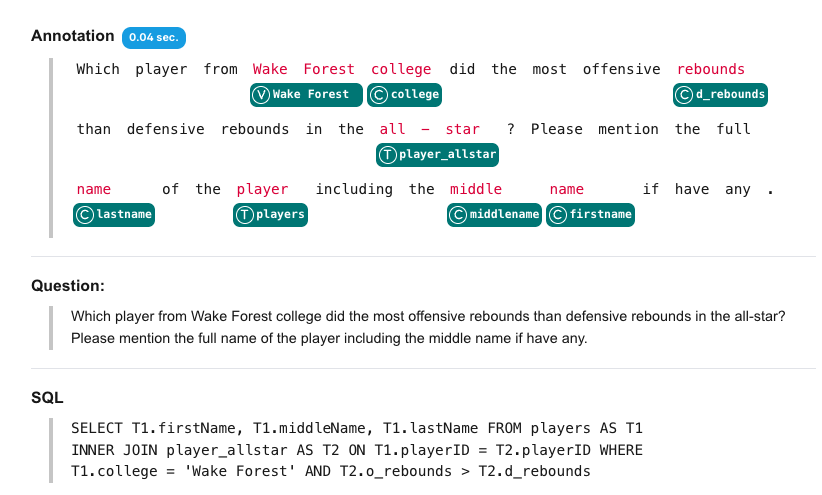822x495 pixels.
Task: Select the red highlighted word "Wake"
Action: click(270, 69)
